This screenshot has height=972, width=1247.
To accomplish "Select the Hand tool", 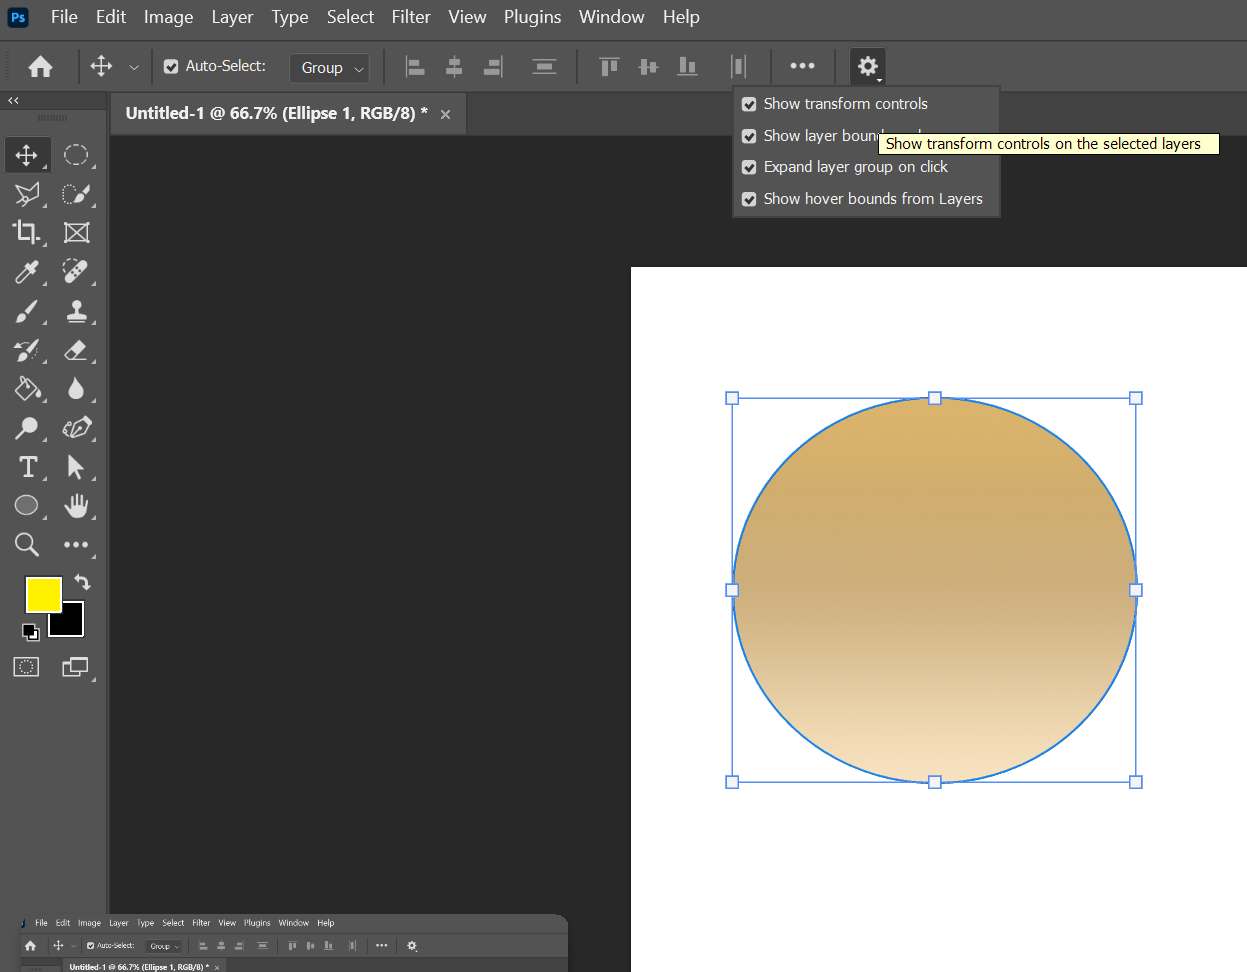I will (76, 506).
